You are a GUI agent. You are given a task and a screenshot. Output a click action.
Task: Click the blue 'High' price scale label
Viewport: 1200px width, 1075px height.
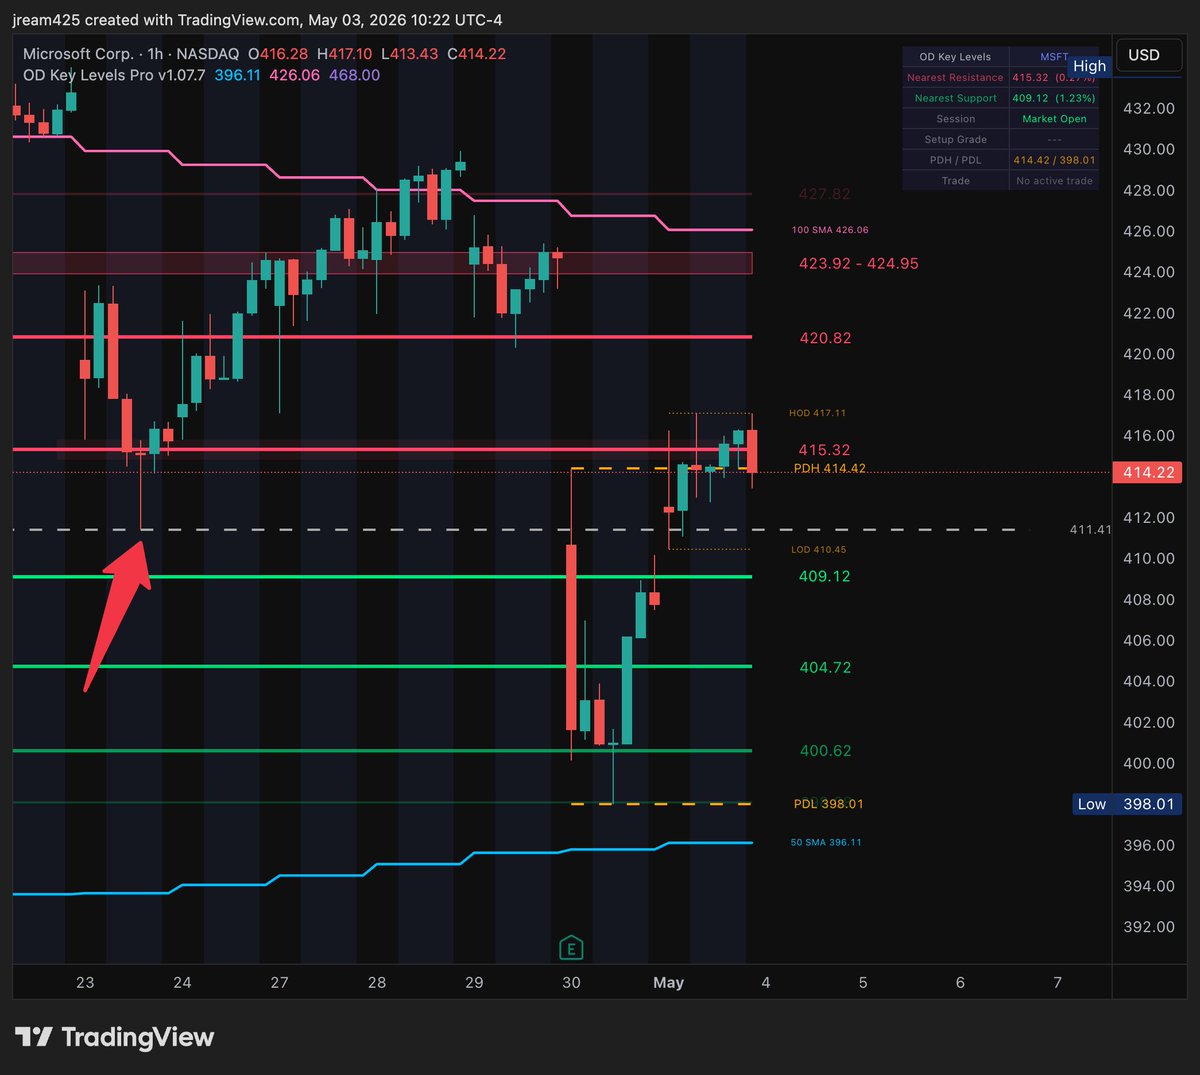(1089, 66)
